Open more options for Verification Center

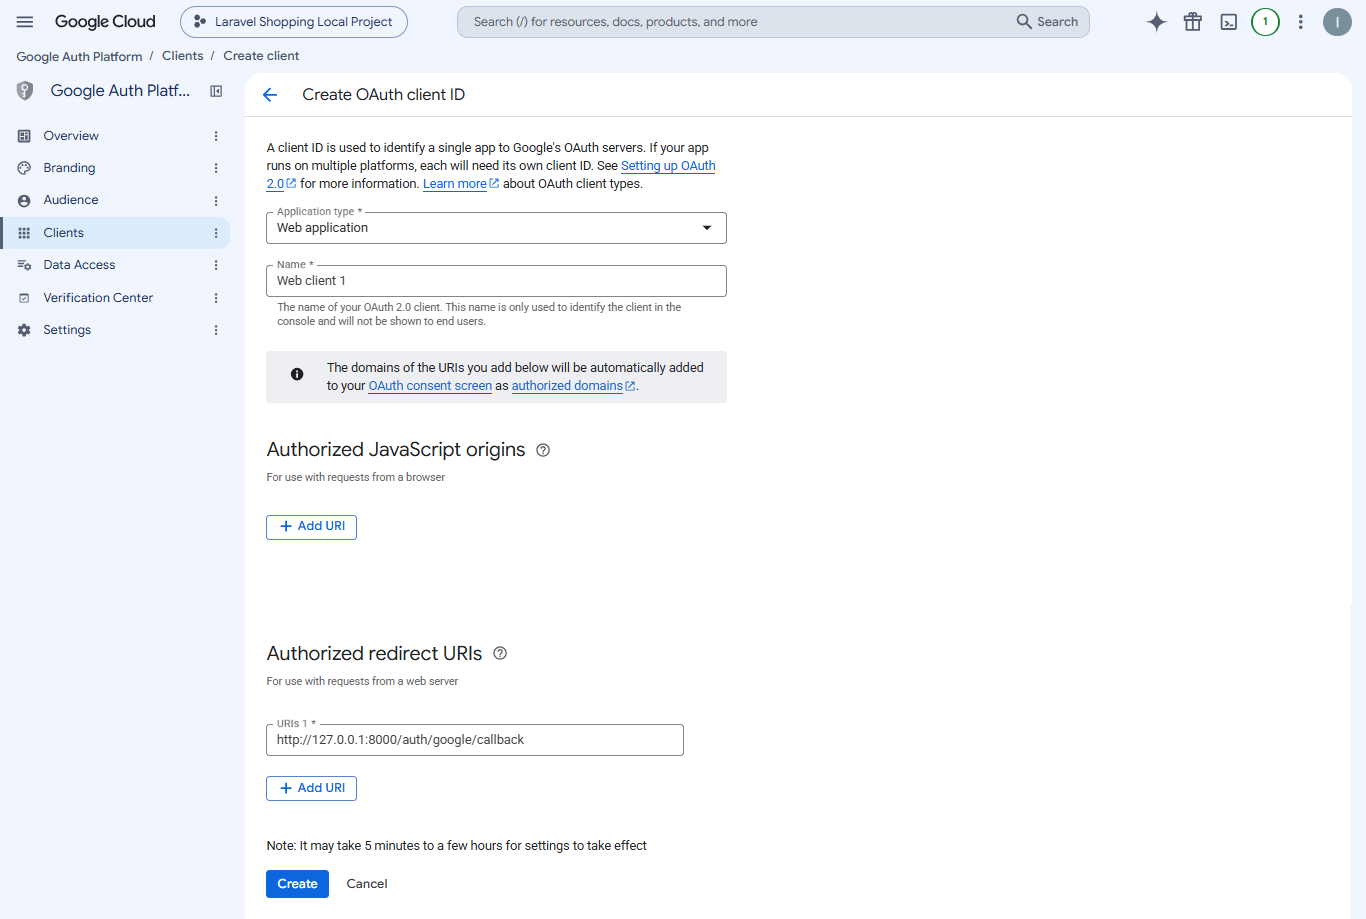pyautogui.click(x=216, y=298)
